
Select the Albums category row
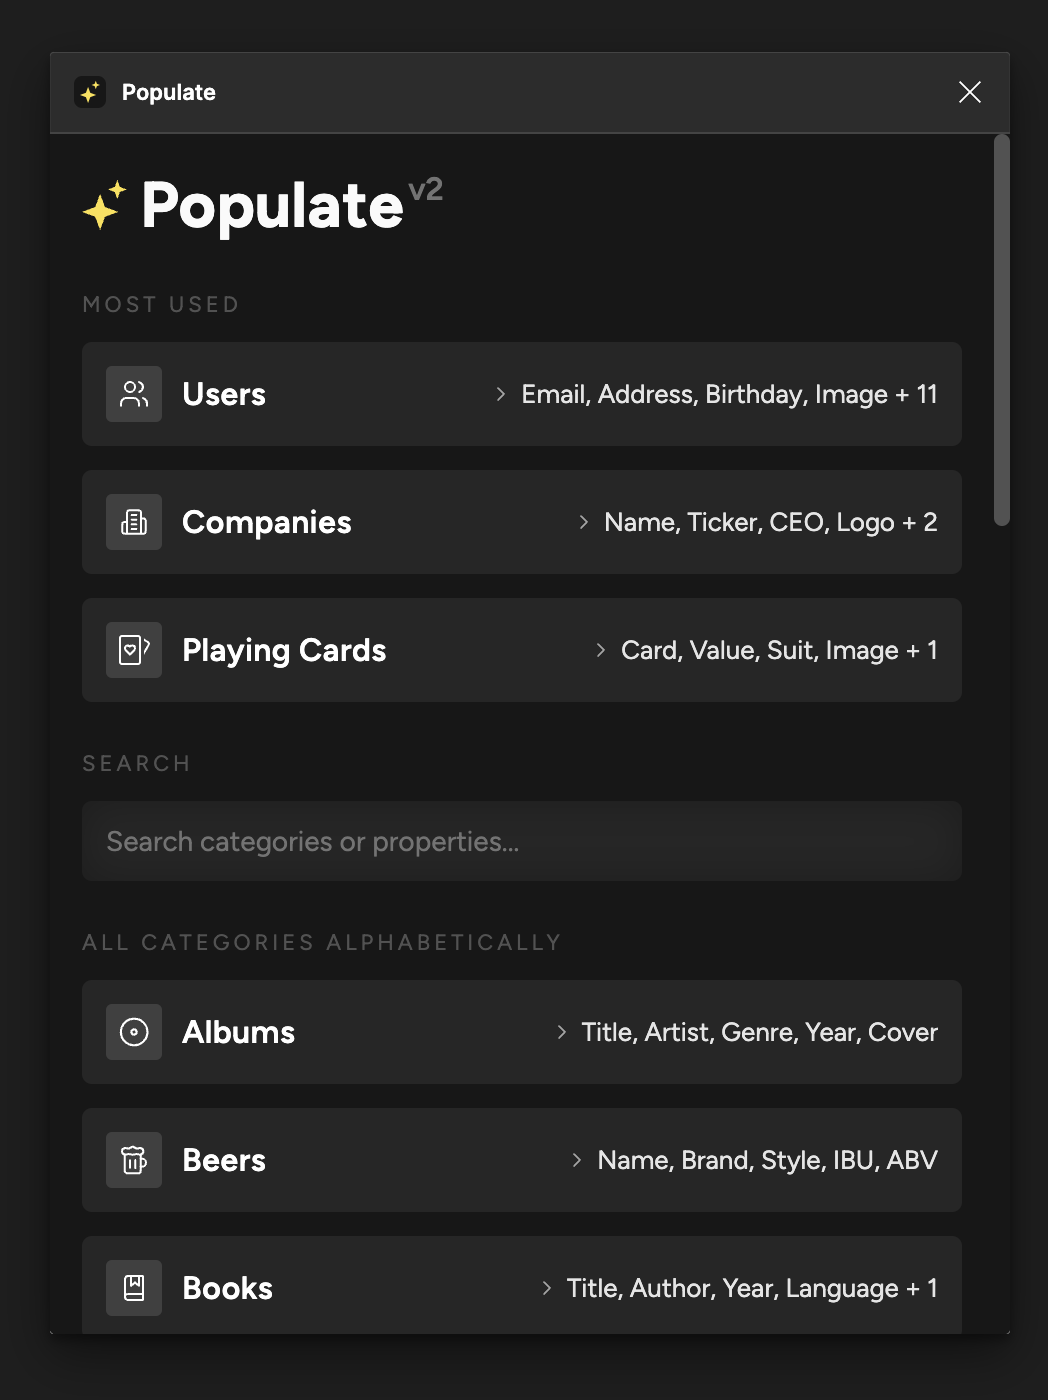coord(522,1032)
